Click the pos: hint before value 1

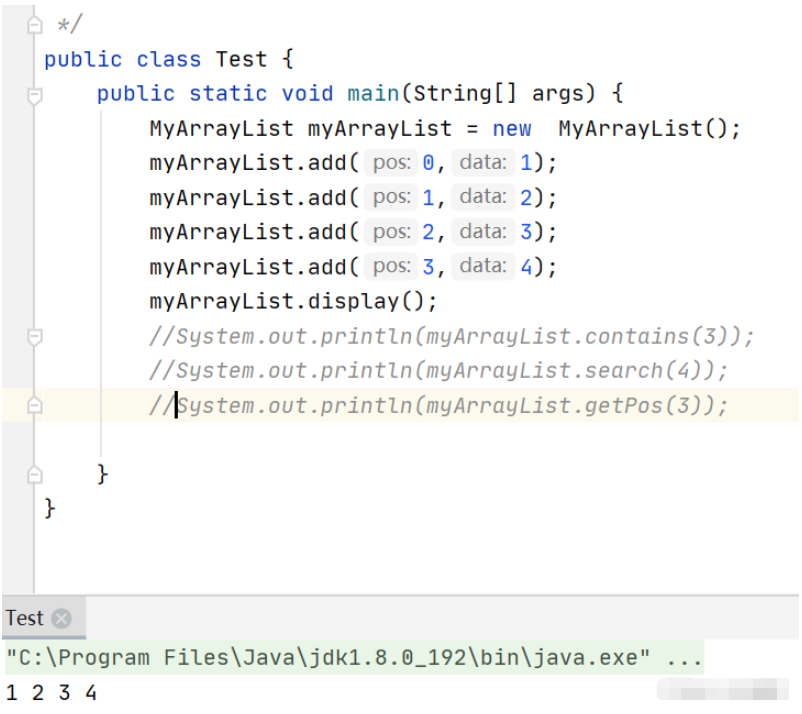coord(391,197)
